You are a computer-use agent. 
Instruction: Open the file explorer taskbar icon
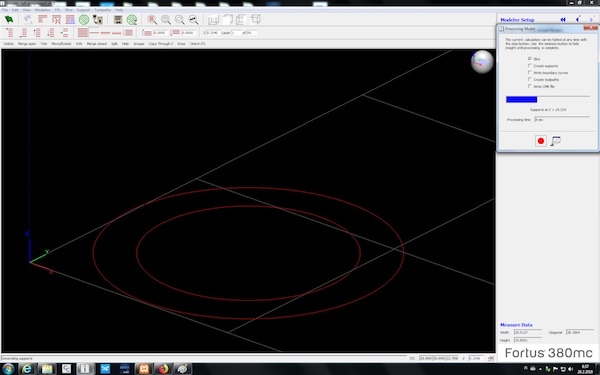click(x=47, y=369)
